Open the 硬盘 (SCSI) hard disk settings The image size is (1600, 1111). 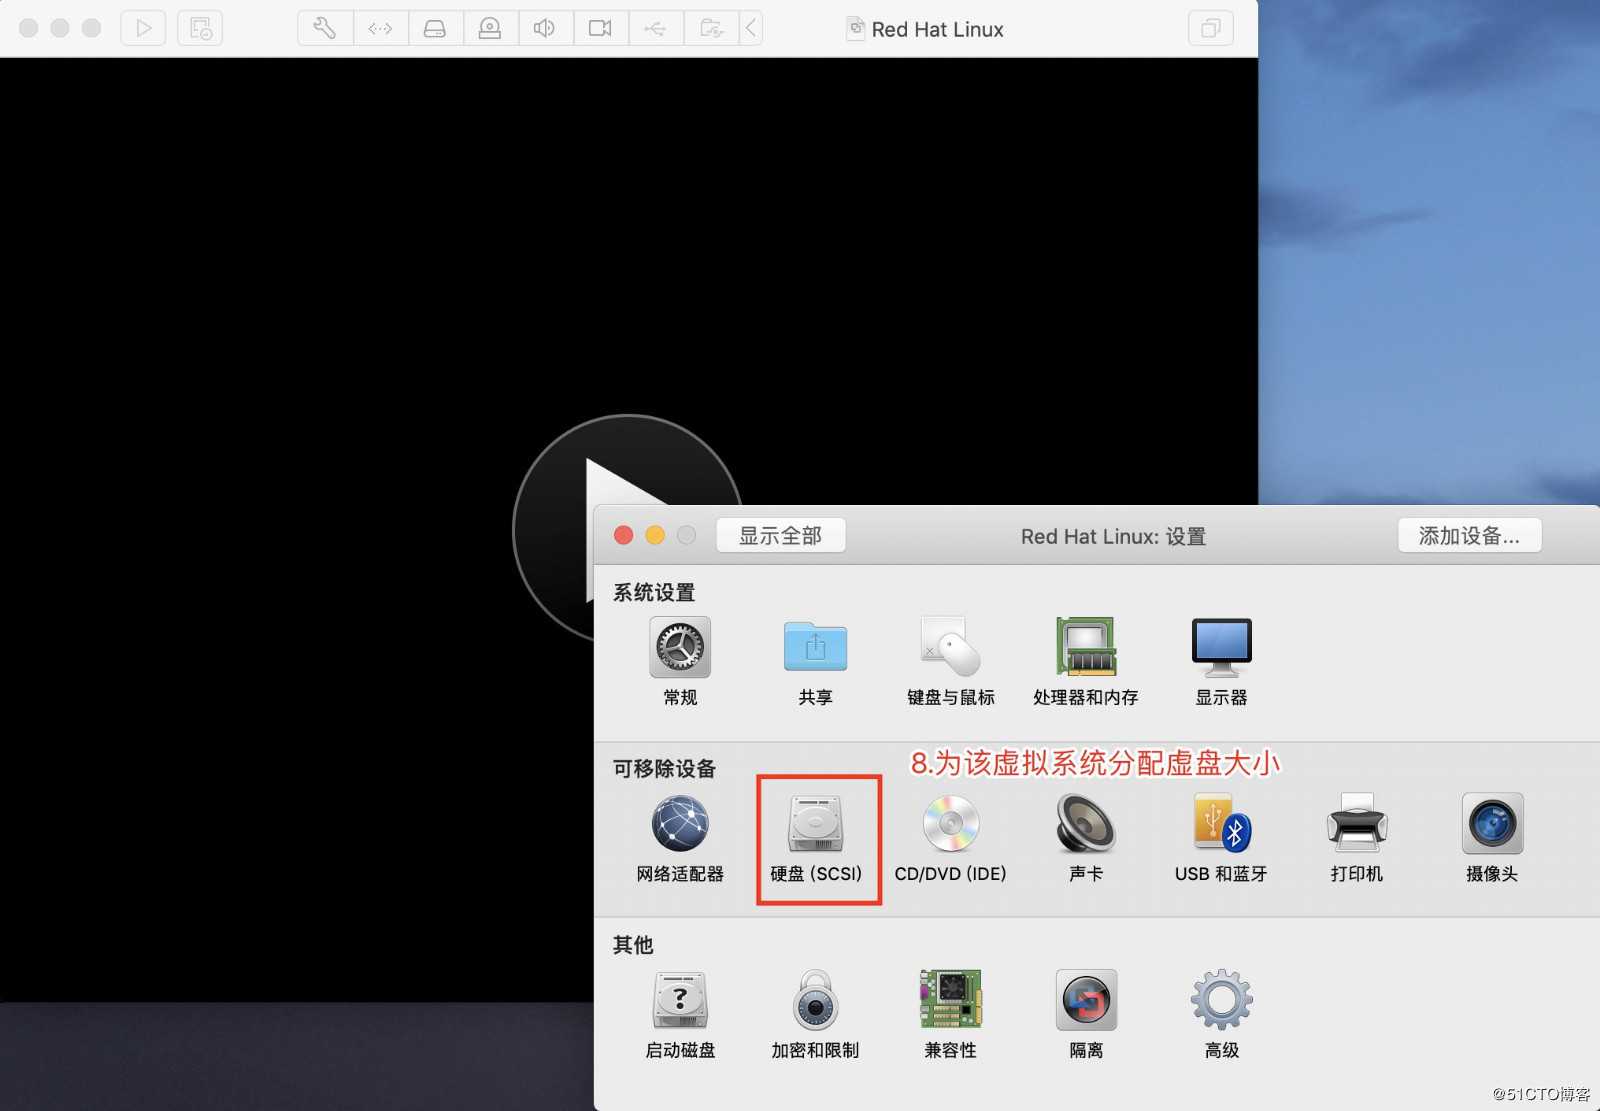(x=816, y=838)
